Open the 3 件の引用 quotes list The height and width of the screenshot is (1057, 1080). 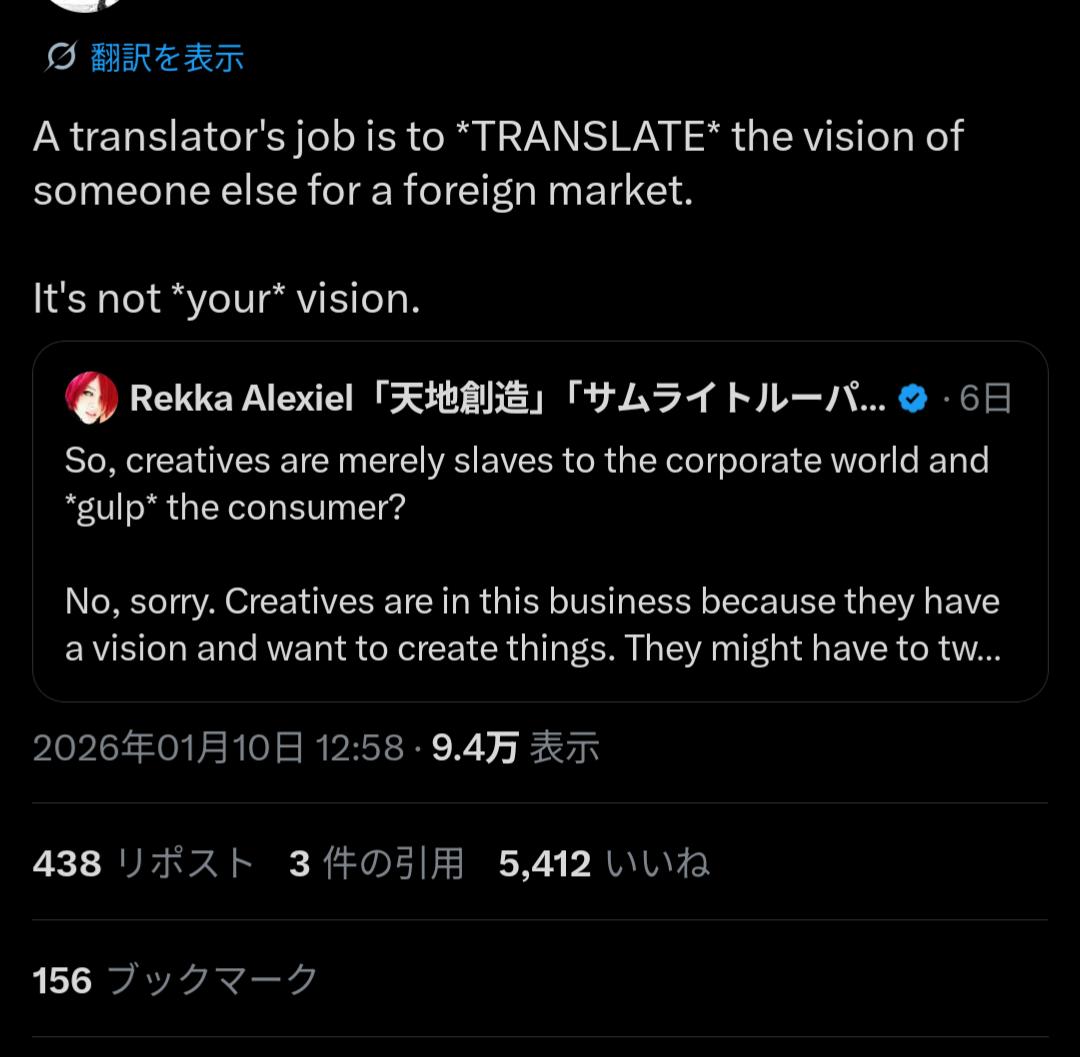click(376, 863)
